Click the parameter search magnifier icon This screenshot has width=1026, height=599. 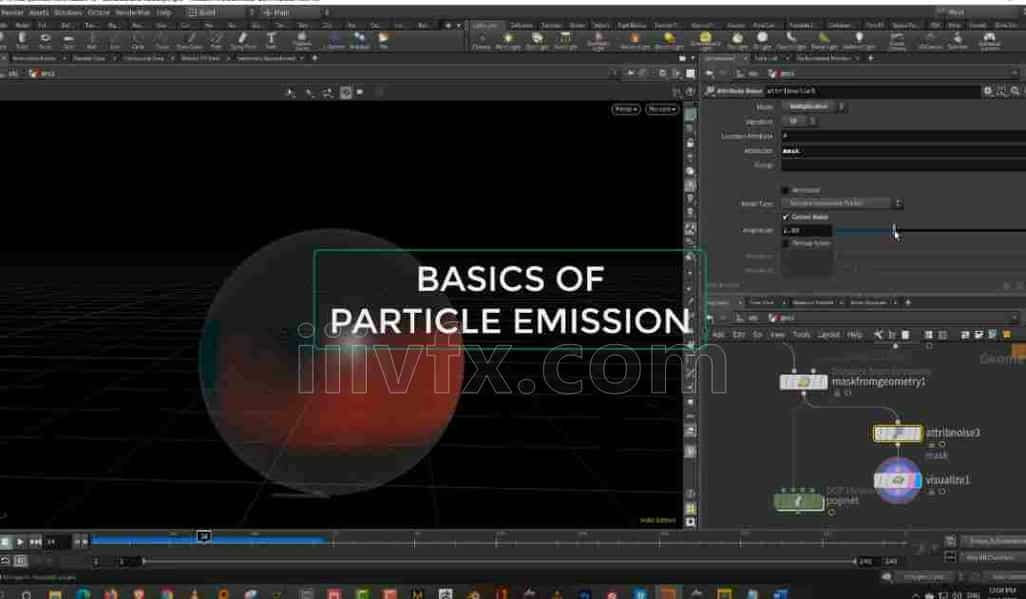coord(1015,91)
